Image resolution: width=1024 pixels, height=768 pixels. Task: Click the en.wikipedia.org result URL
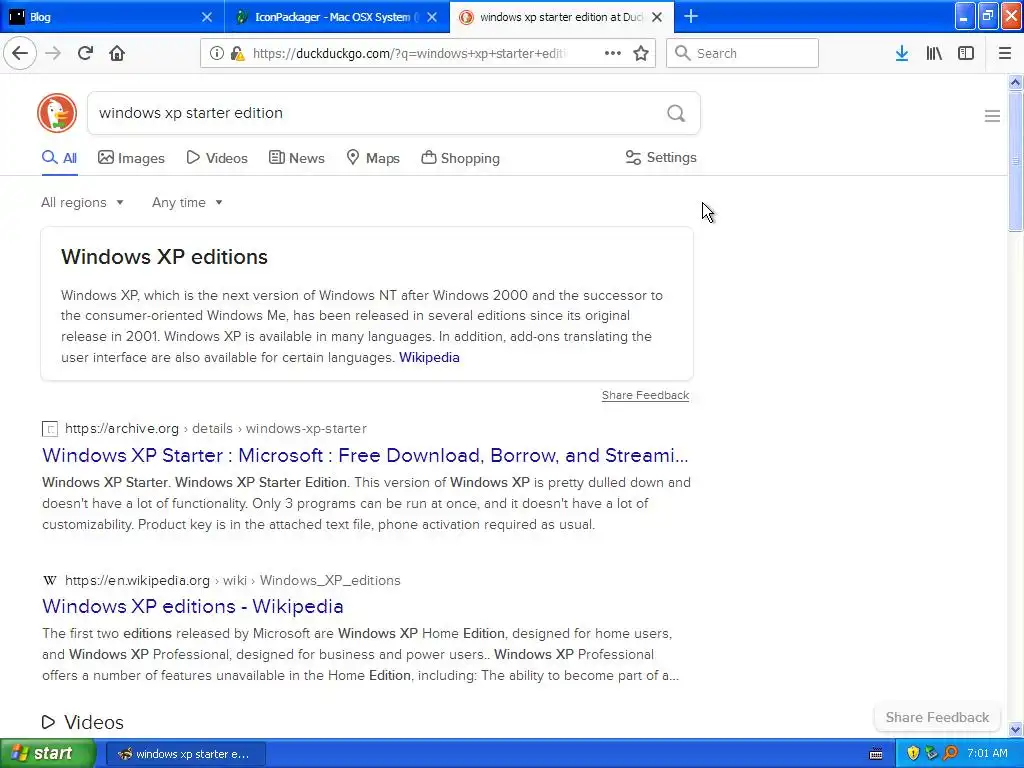(232, 581)
